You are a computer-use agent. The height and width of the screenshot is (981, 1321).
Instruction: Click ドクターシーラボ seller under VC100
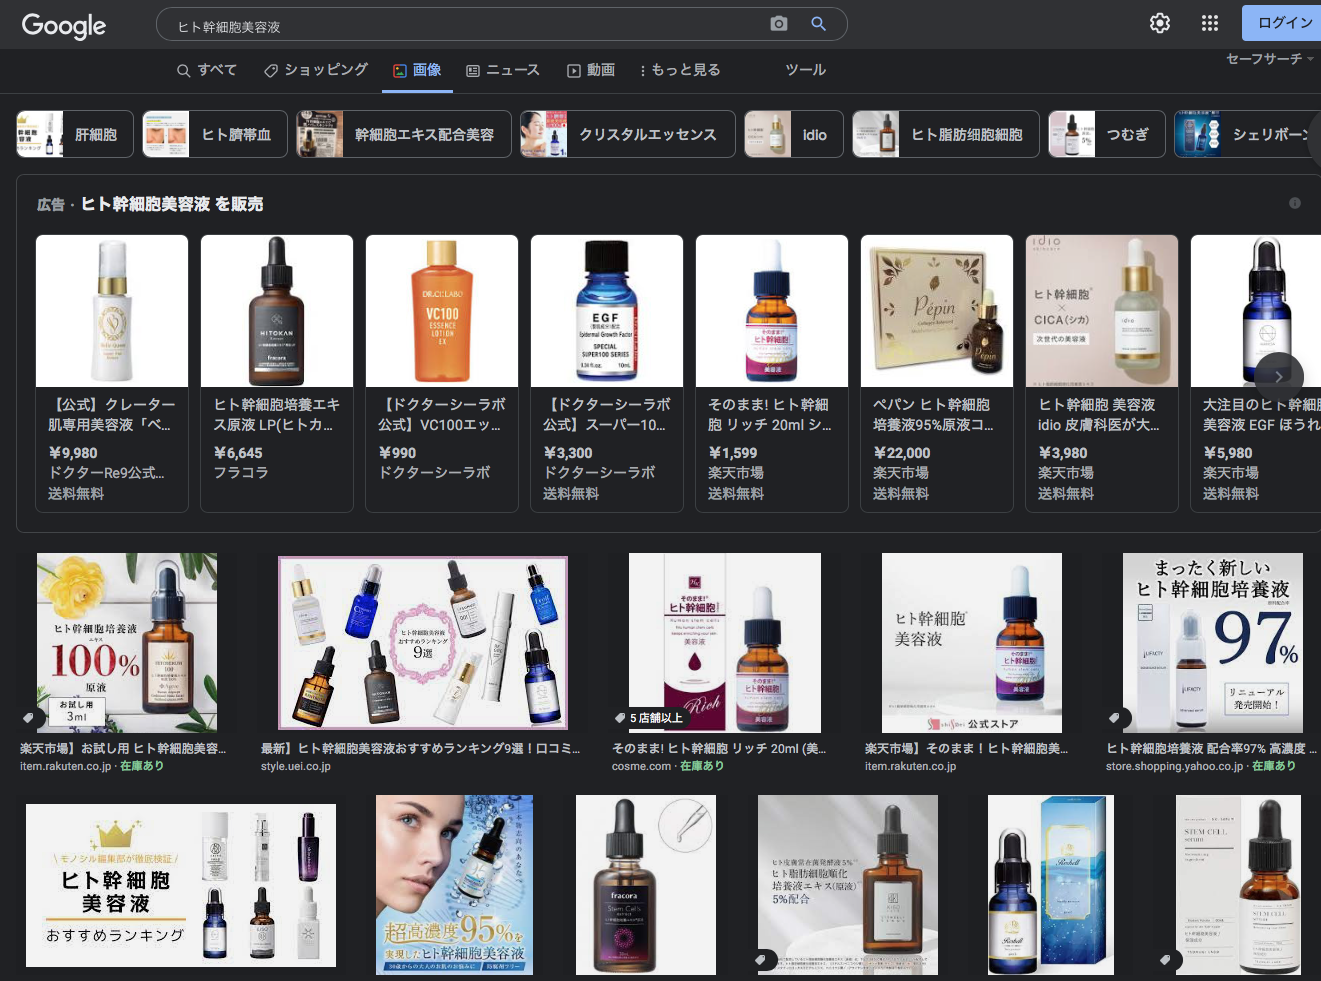tap(434, 473)
